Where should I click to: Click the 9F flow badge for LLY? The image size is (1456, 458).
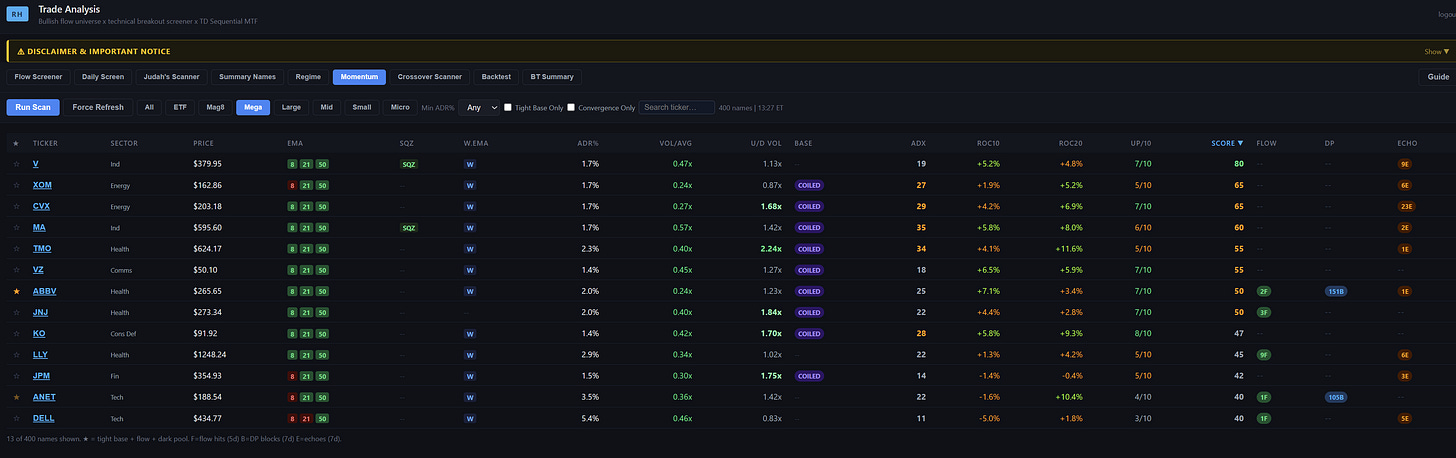[1264, 355]
